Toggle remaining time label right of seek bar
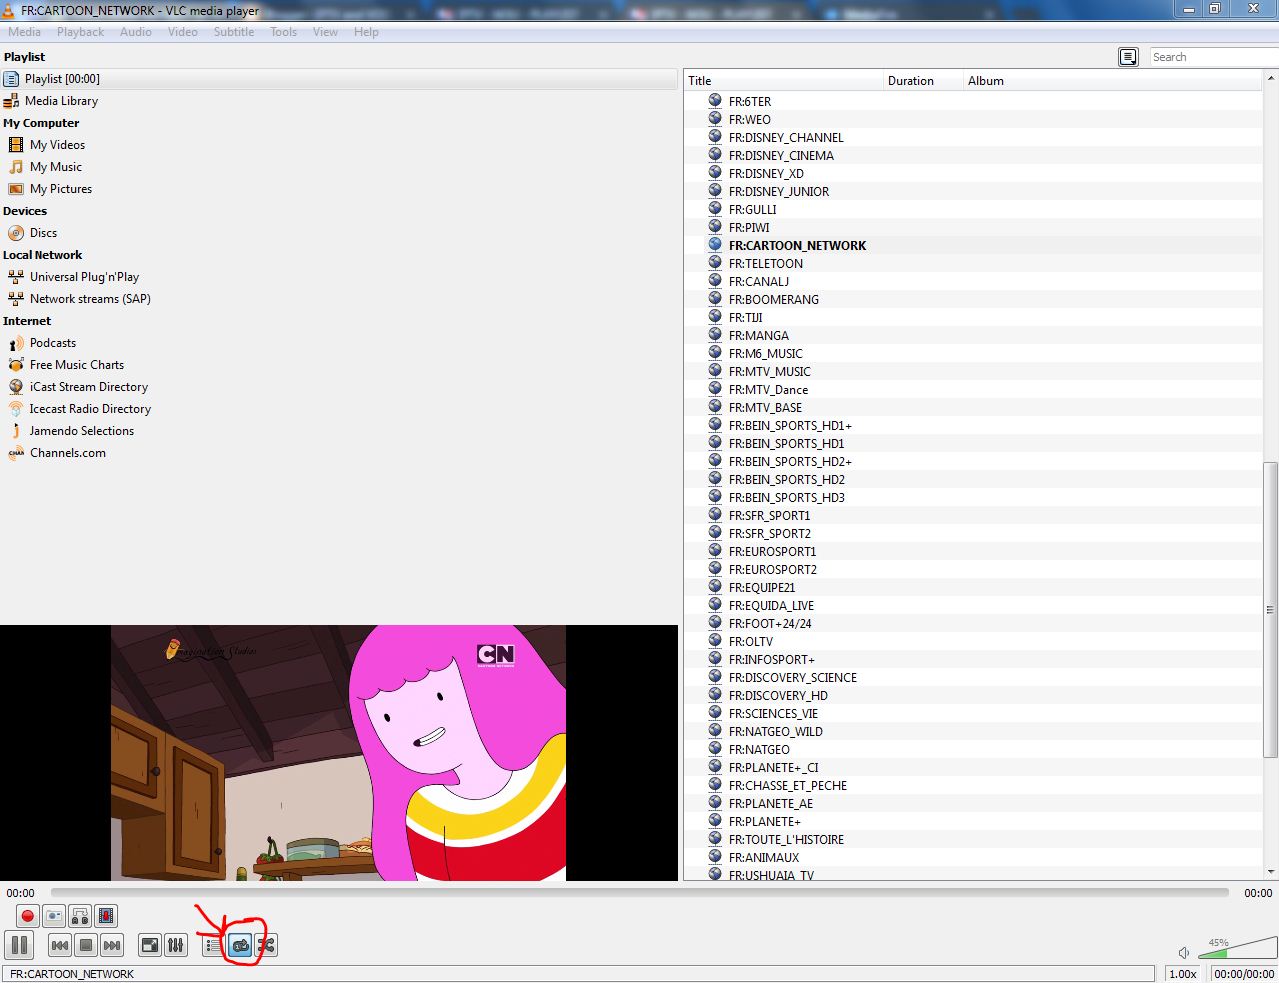Viewport: 1279px width, 983px height. 1258,893
